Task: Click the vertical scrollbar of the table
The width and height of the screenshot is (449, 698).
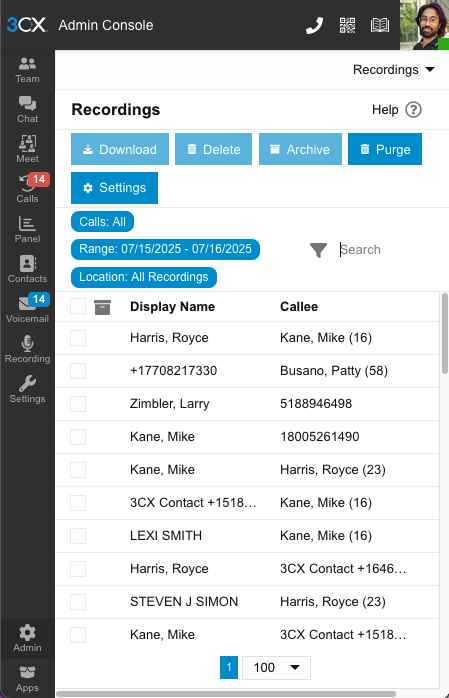Action: [445, 333]
